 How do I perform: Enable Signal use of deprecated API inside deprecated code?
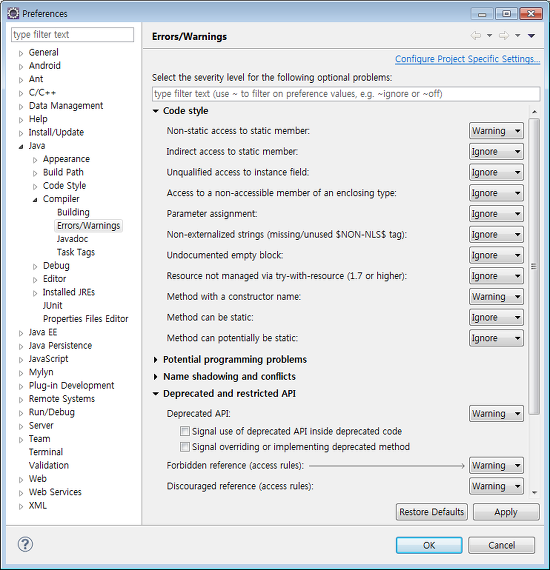pyautogui.click(x=185, y=431)
